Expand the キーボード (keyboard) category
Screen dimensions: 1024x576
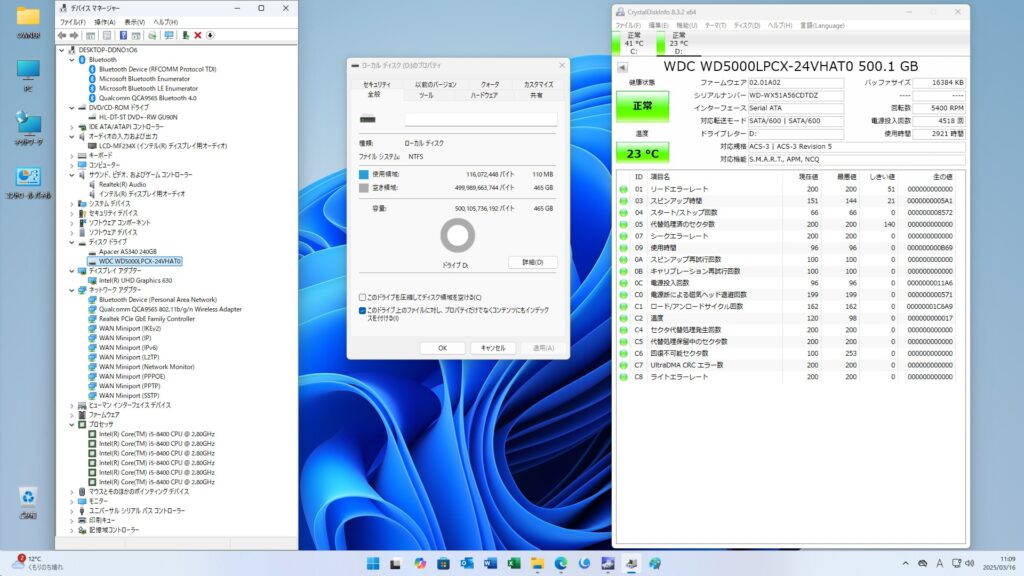pyautogui.click(x=72, y=155)
